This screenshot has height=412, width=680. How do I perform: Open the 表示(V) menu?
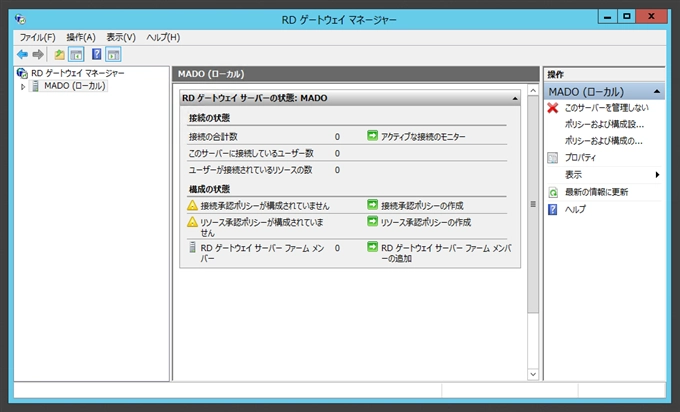tap(121, 37)
